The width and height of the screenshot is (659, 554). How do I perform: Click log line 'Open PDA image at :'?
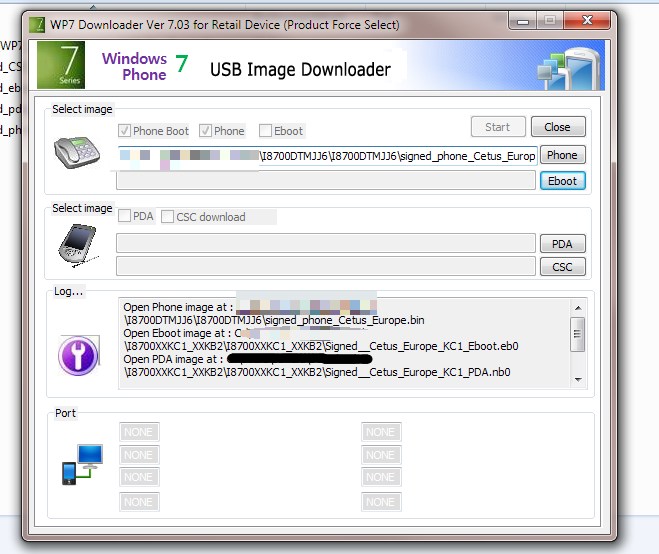point(173,359)
